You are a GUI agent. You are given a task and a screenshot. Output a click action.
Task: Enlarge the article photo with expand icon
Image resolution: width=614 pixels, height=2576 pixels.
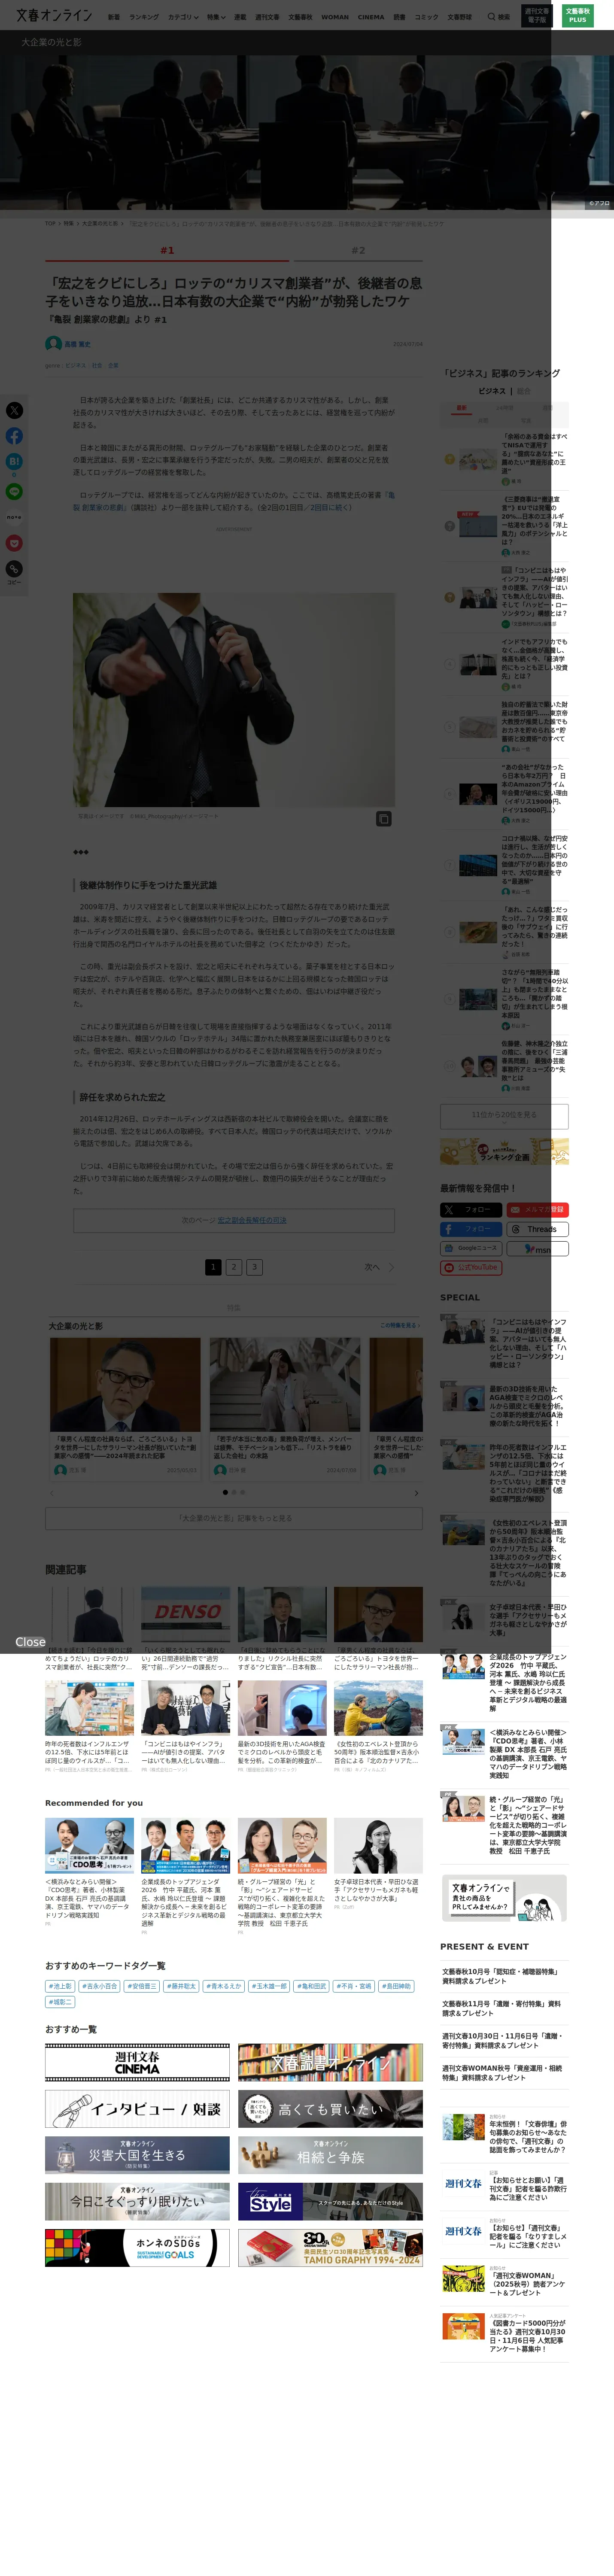(x=383, y=818)
